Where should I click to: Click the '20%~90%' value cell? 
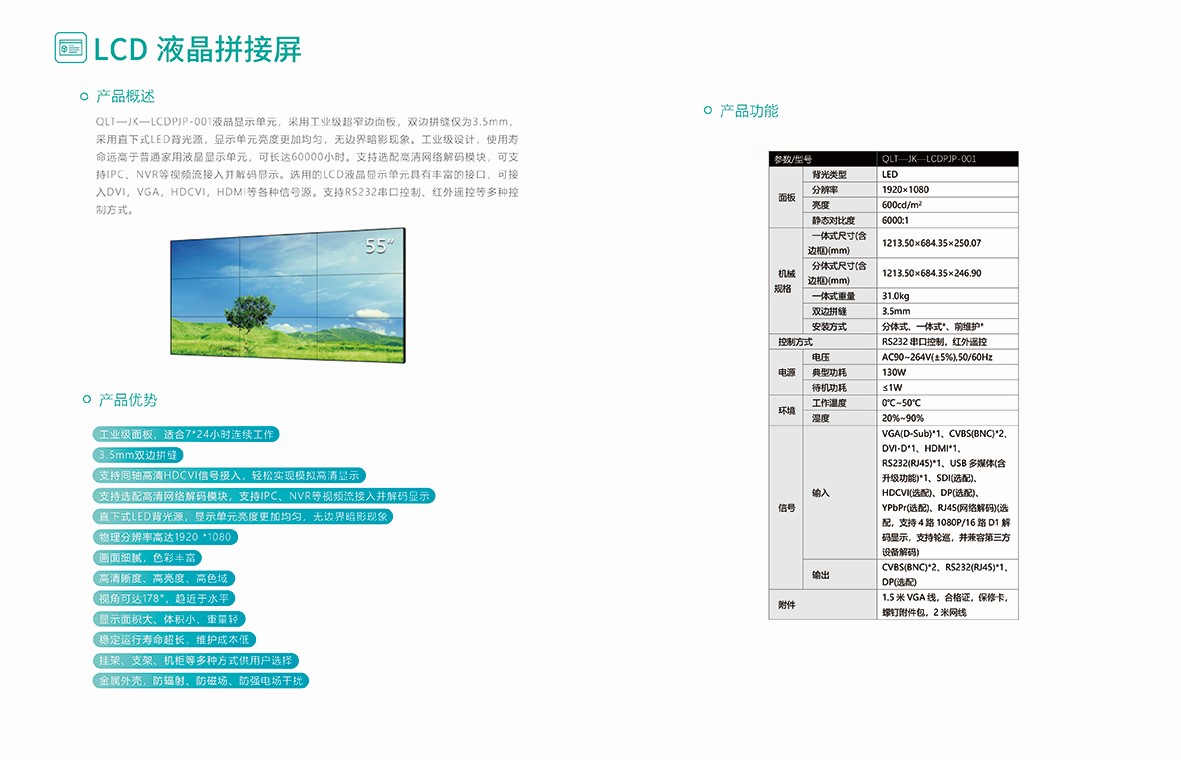(x=948, y=418)
